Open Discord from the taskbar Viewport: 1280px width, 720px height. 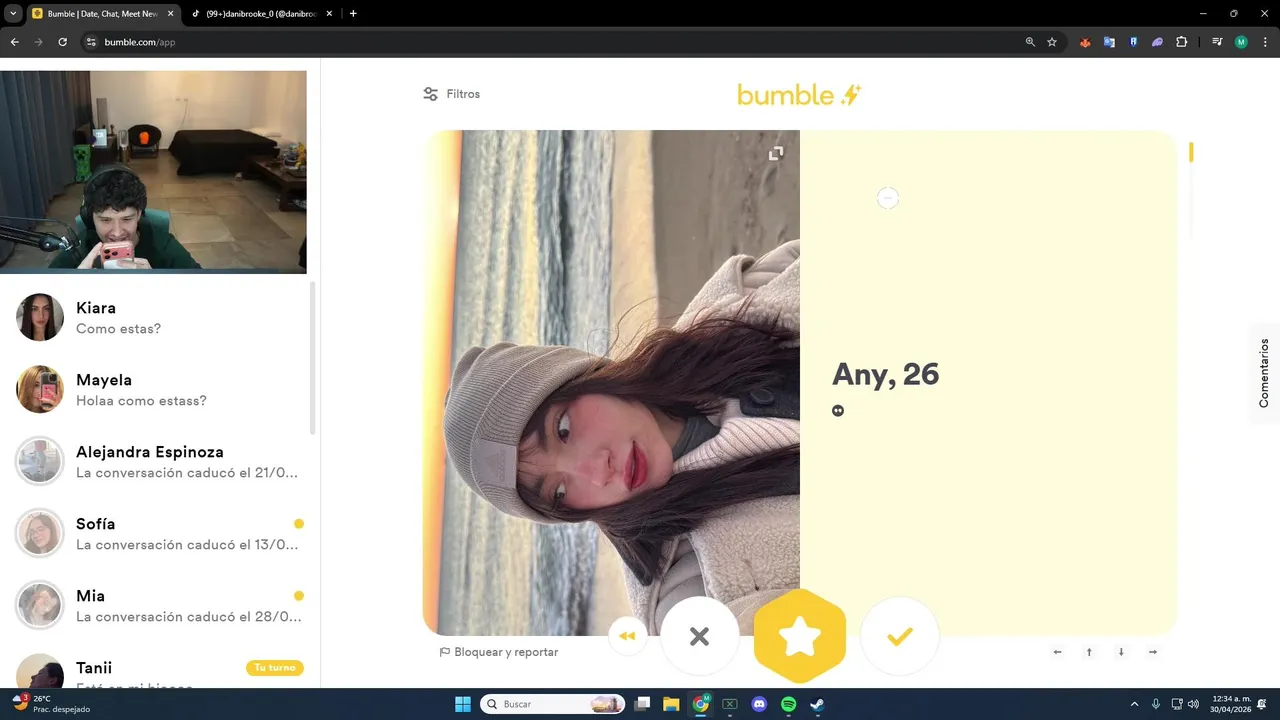click(x=759, y=704)
